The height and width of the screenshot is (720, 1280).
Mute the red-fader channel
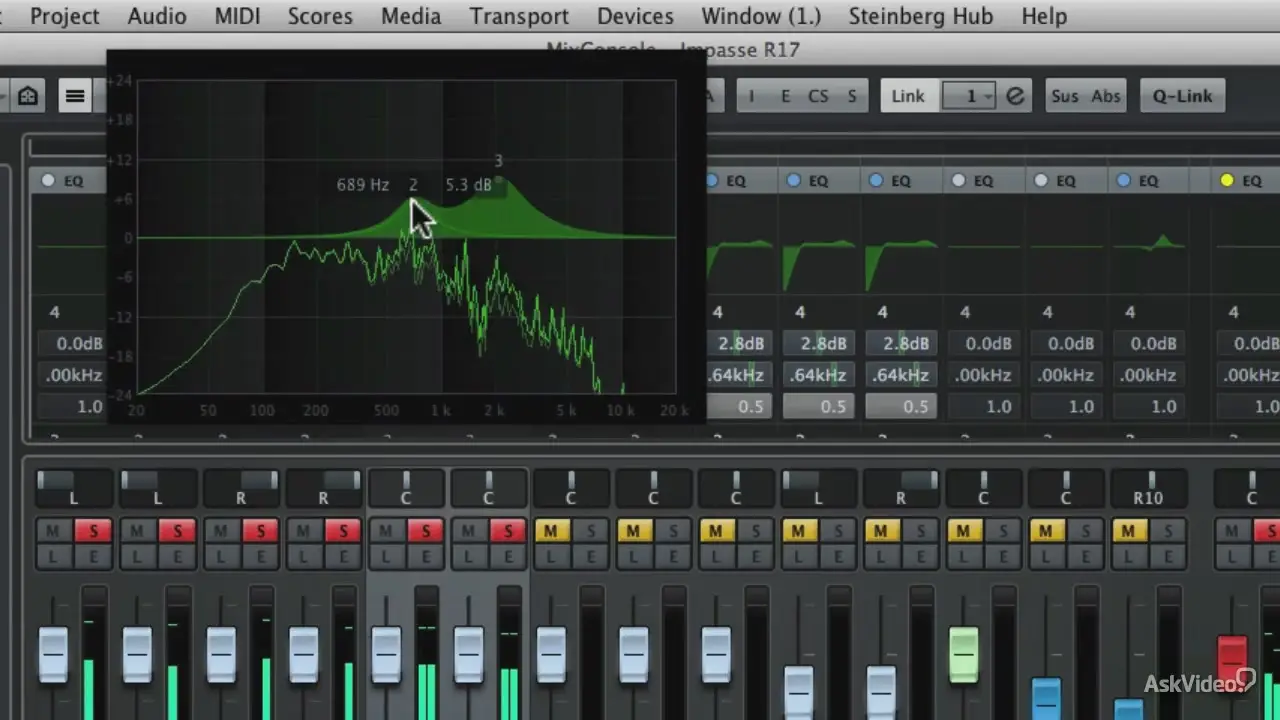point(1231,530)
